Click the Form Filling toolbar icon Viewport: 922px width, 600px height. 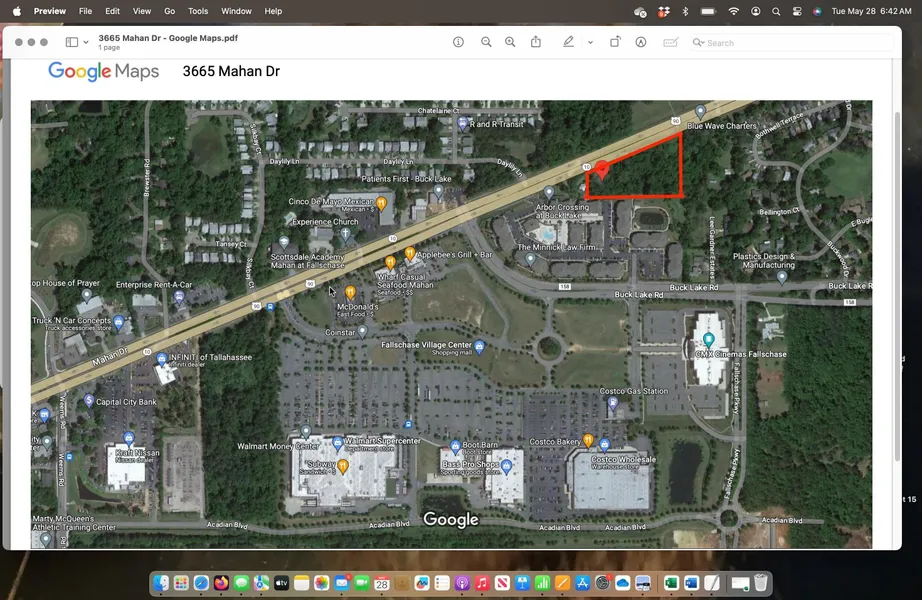pyautogui.click(x=670, y=42)
